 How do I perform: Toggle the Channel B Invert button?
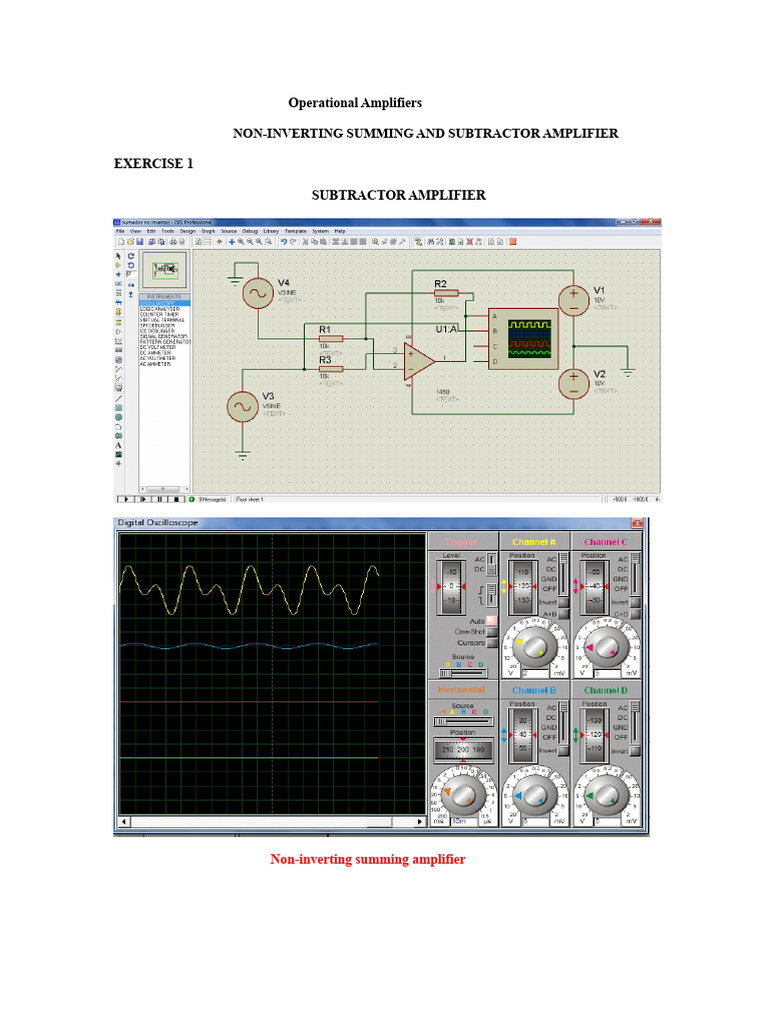click(564, 751)
